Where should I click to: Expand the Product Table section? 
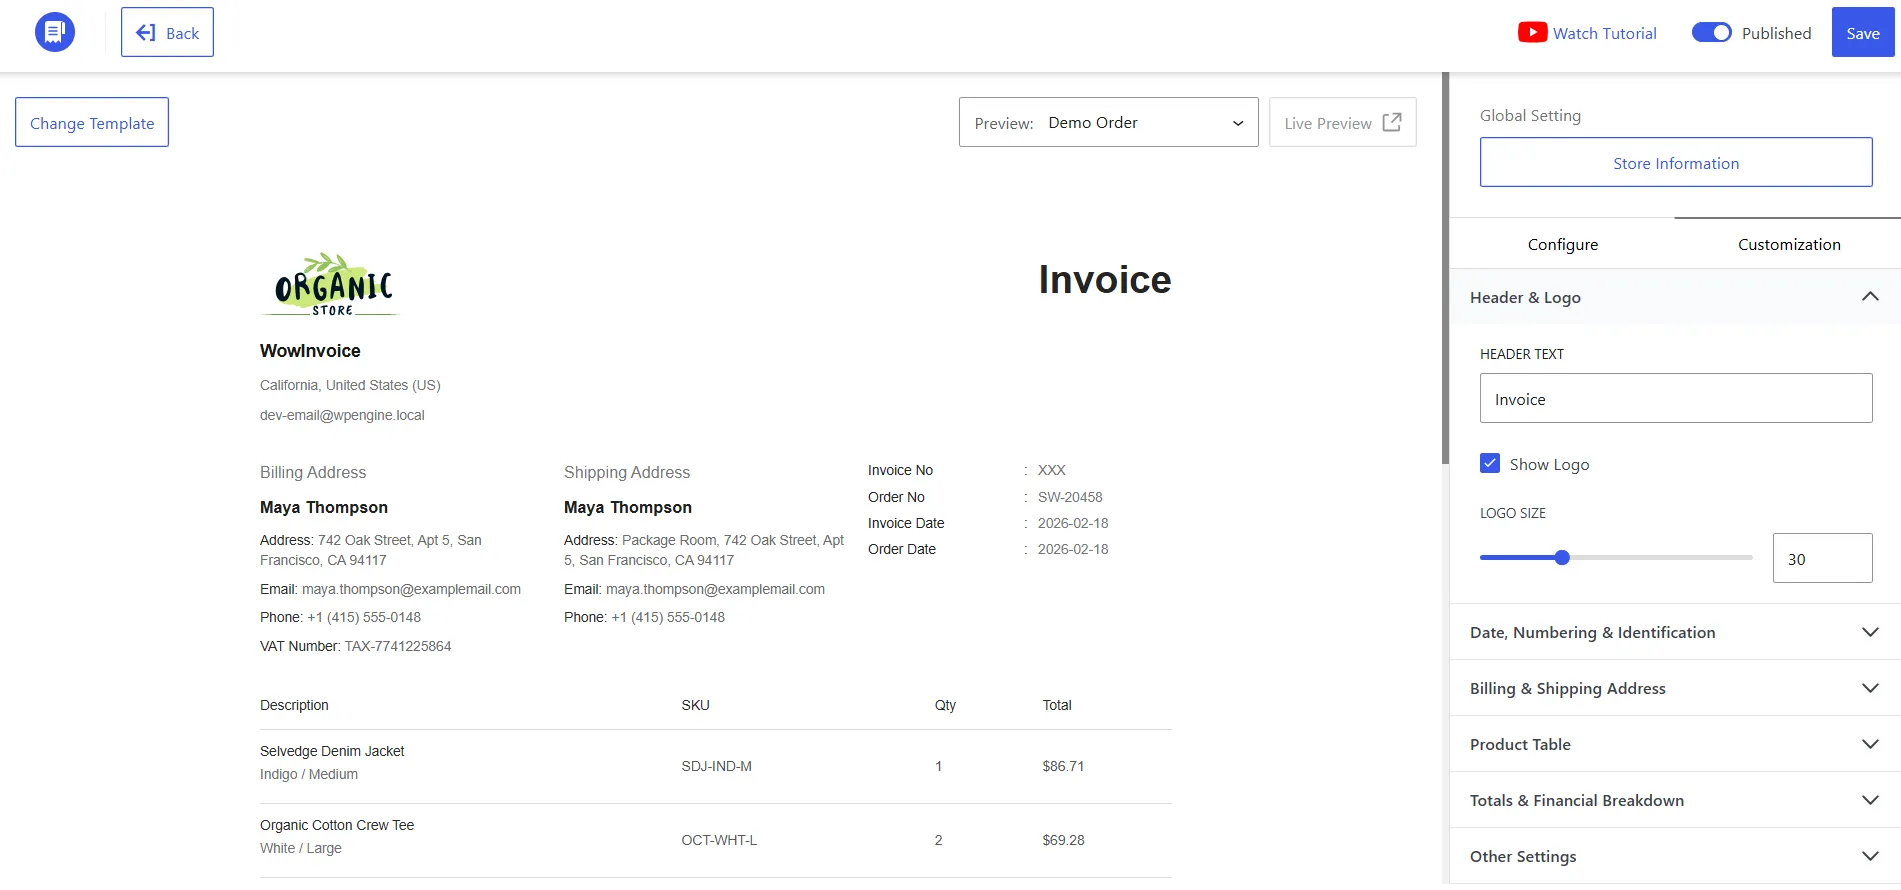[x=1675, y=744]
